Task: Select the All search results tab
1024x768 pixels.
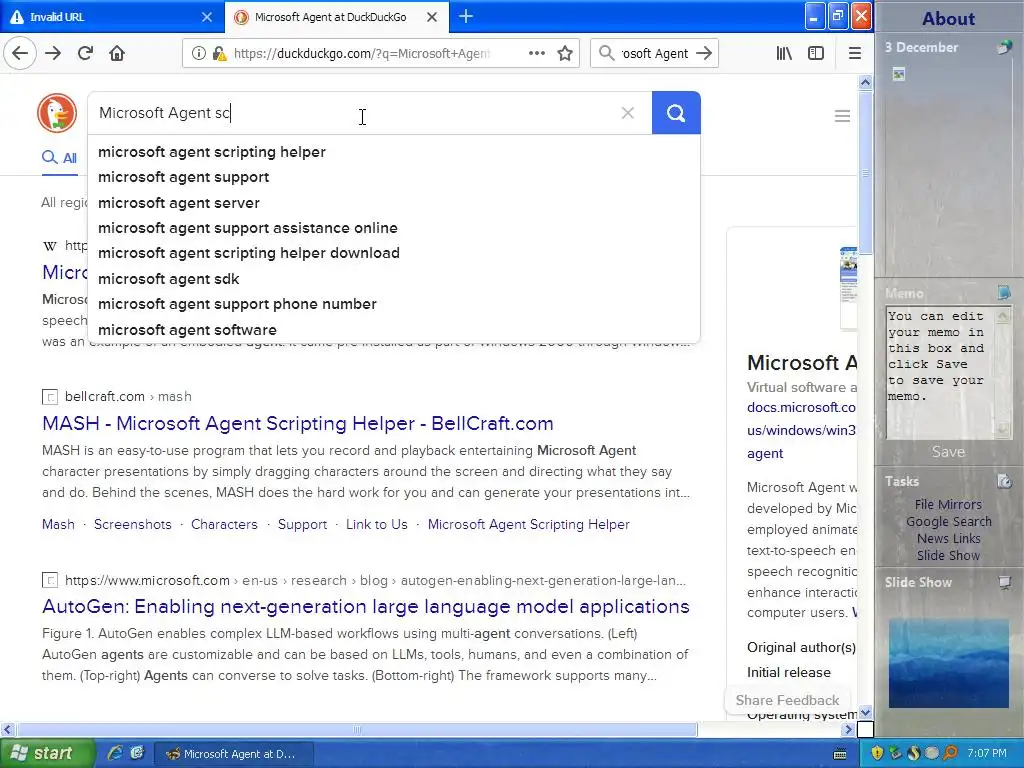Action: click(59, 157)
